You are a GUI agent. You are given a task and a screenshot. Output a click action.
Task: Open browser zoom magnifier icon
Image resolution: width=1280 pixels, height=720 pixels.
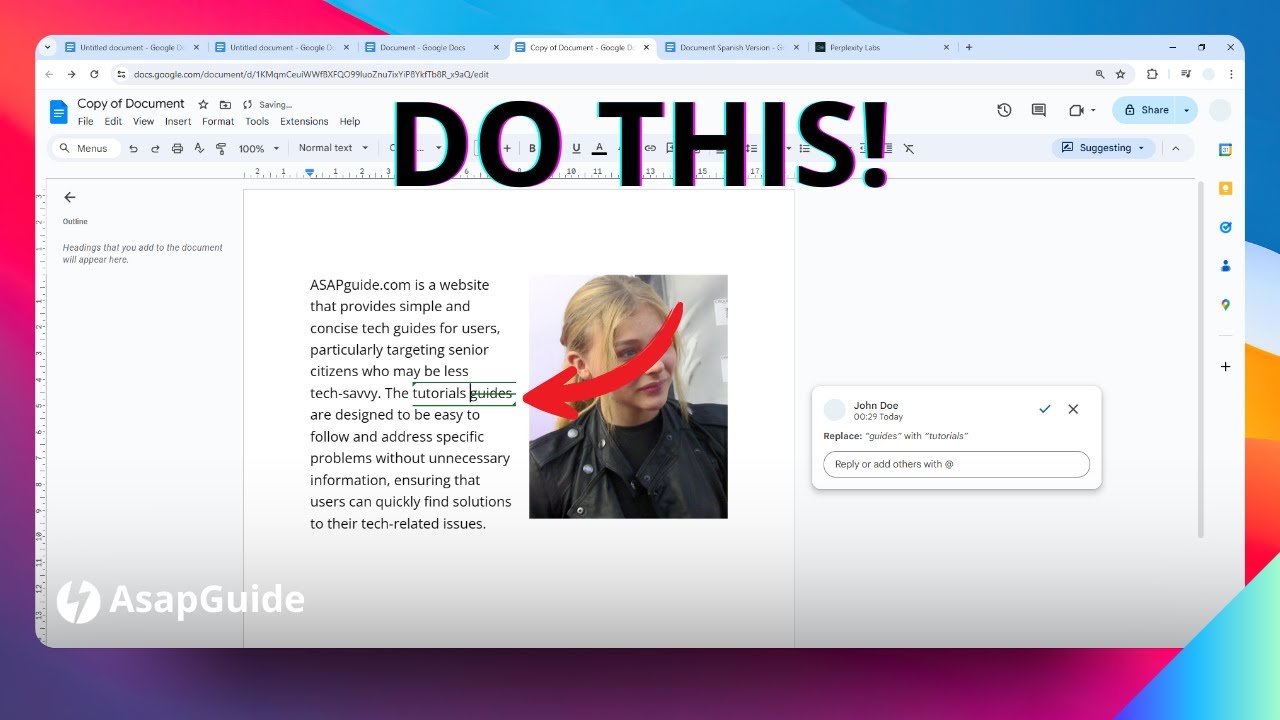1100,74
